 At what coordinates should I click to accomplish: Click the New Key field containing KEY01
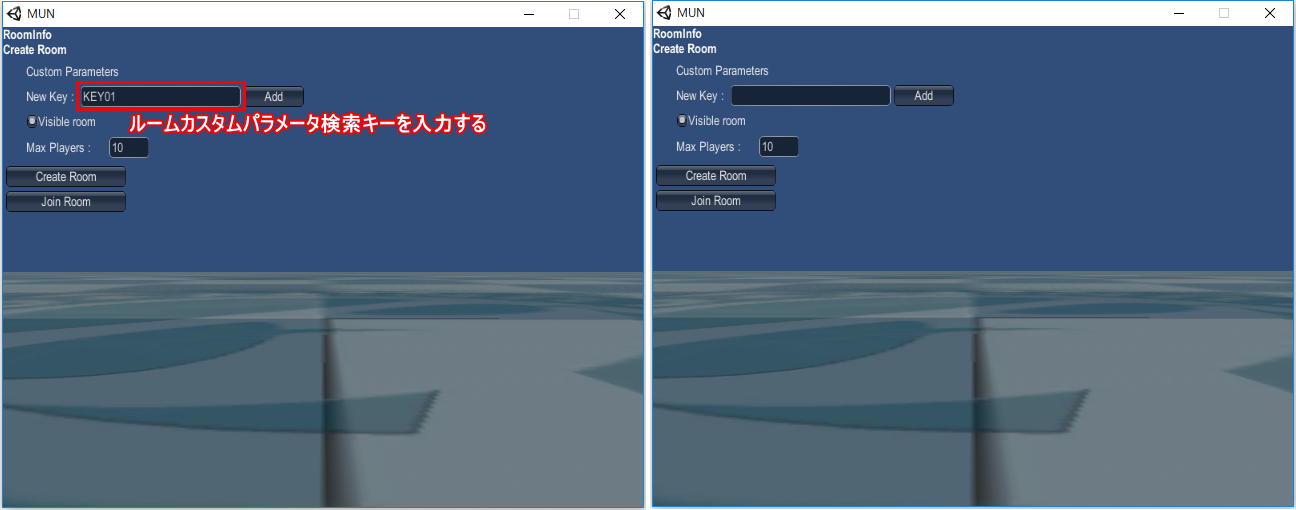point(160,96)
